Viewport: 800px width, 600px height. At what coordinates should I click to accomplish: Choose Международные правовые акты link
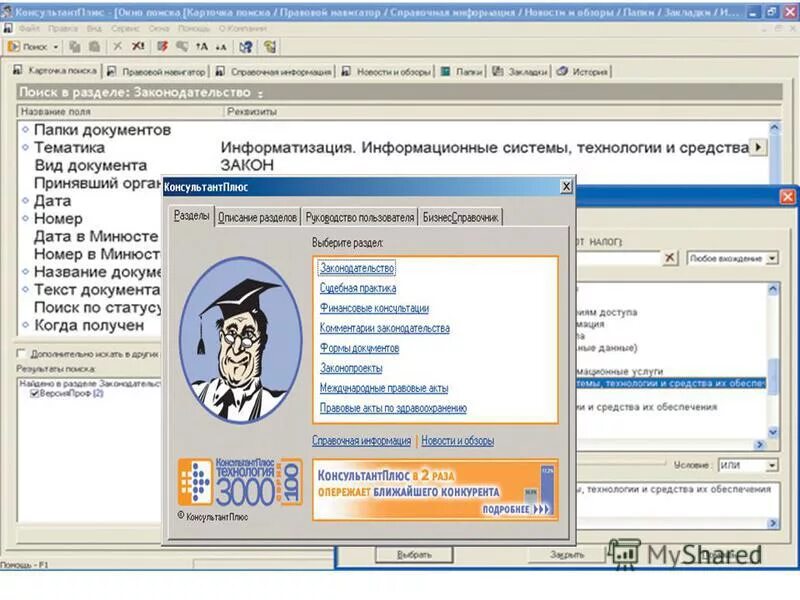pyautogui.click(x=384, y=388)
